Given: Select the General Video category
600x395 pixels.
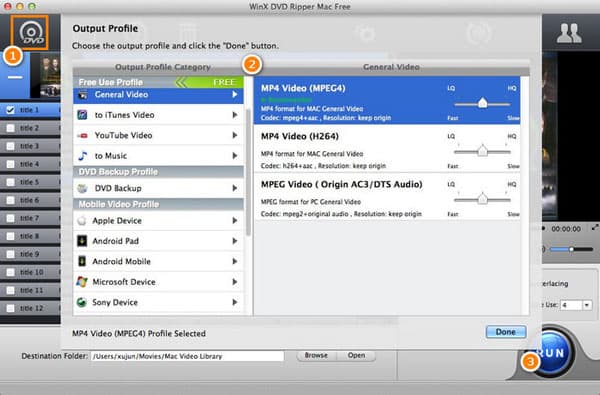Looking at the screenshot, I should coord(158,95).
